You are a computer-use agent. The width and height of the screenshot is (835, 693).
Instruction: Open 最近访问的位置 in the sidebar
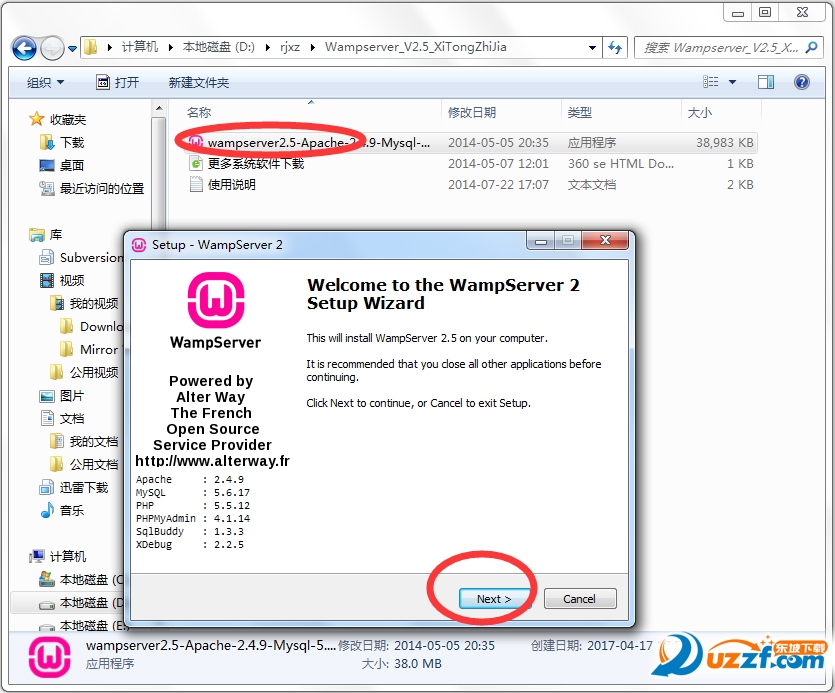[x=102, y=188]
